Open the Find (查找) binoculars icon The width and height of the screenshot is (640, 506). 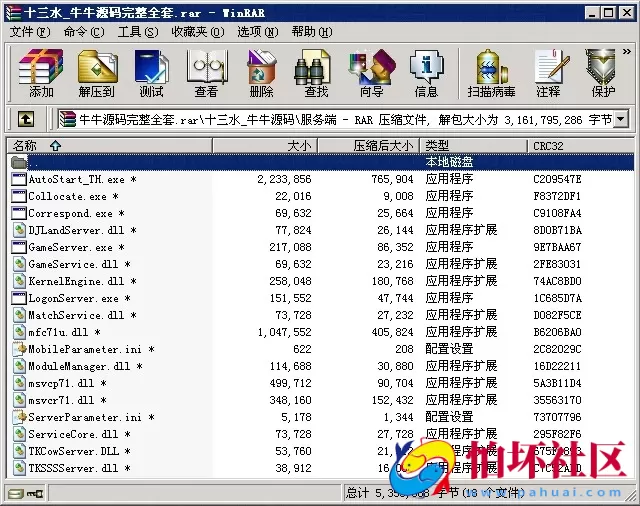(x=316, y=73)
